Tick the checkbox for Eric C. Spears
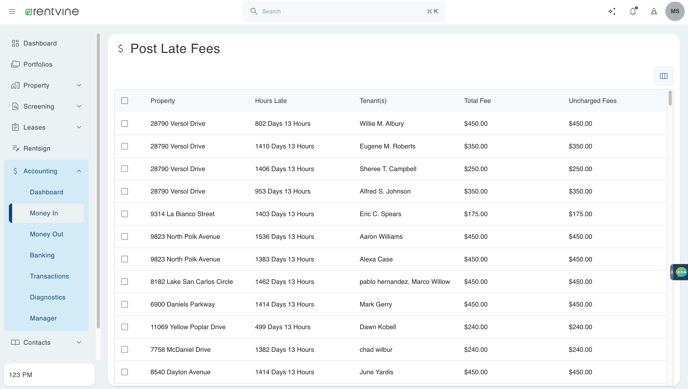The width and height of the screenshot is (688, 389). (125, 214)
